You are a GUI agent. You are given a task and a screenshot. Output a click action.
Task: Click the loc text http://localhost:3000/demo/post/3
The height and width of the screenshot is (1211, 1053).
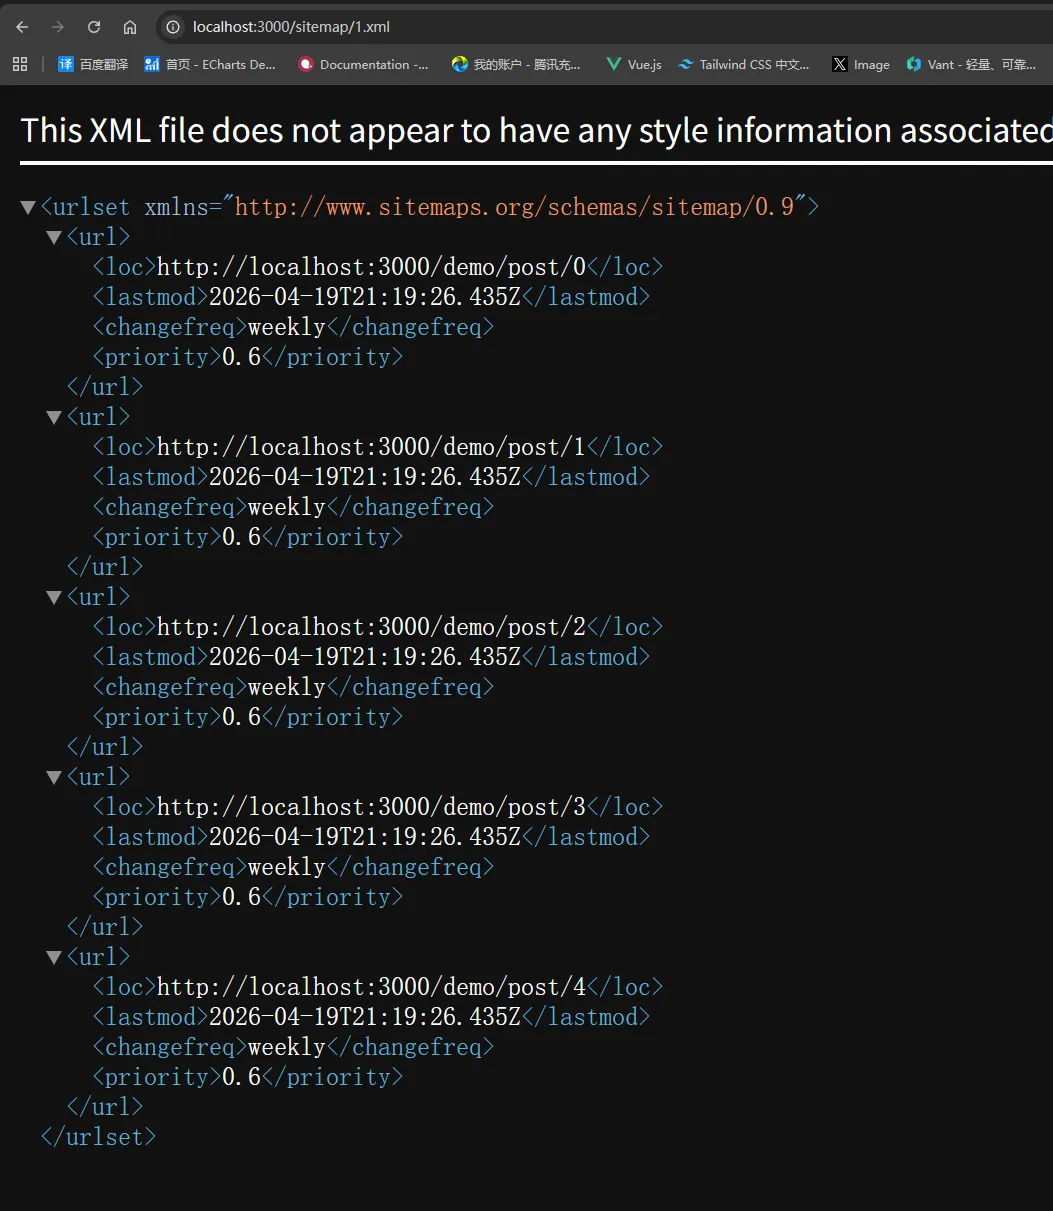pyautogui.click(x=371, y=807)
